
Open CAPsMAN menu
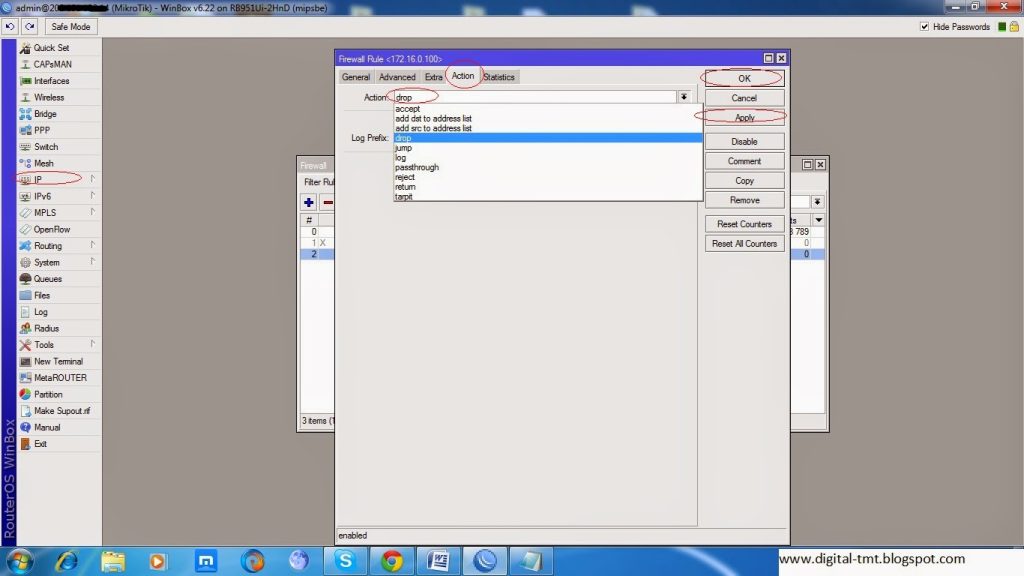(59, 64)
